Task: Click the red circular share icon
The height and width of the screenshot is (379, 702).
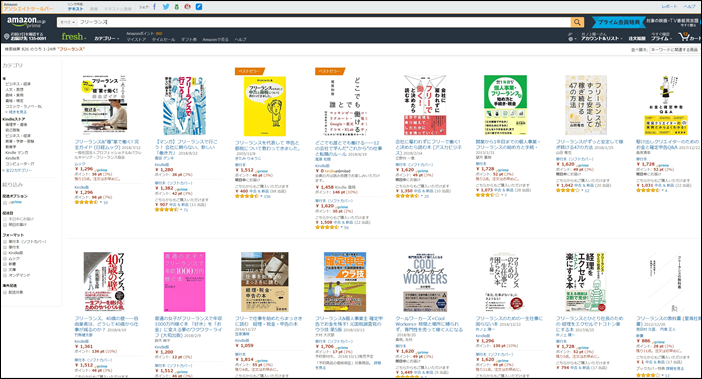Action: [x=188, y=7]
